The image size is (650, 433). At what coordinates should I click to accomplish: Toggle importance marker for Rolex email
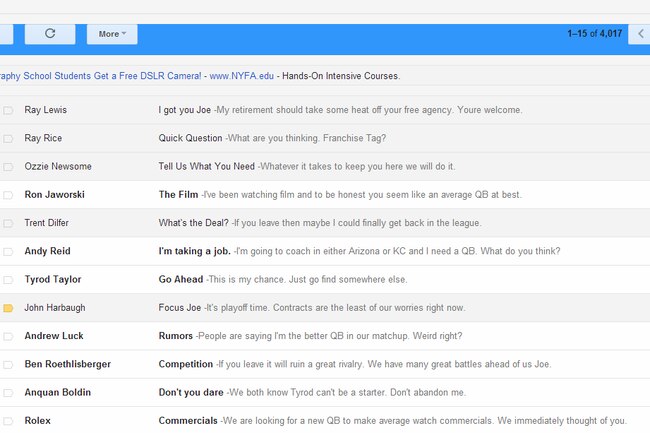8,421
